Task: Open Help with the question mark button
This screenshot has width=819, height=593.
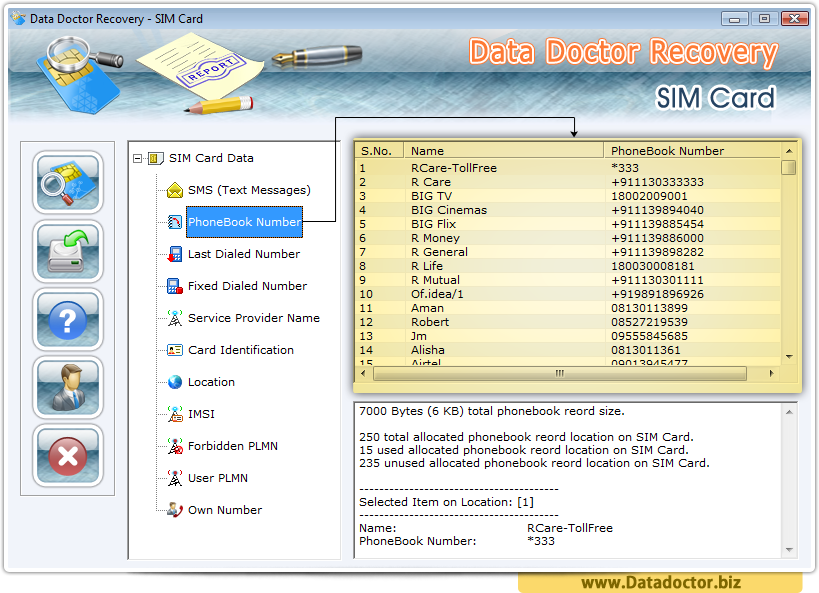Action: 68,319
